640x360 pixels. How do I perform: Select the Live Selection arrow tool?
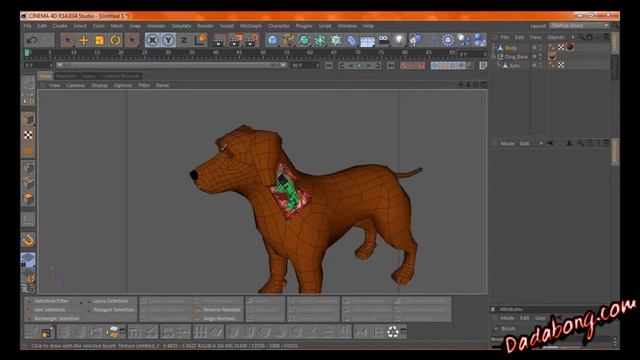pos(68,40)
